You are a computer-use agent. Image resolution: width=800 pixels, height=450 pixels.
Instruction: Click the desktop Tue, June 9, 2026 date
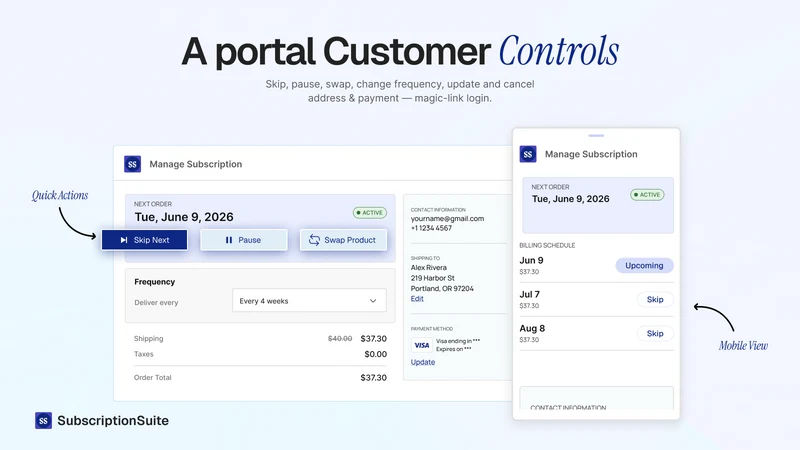coord(184,217)
